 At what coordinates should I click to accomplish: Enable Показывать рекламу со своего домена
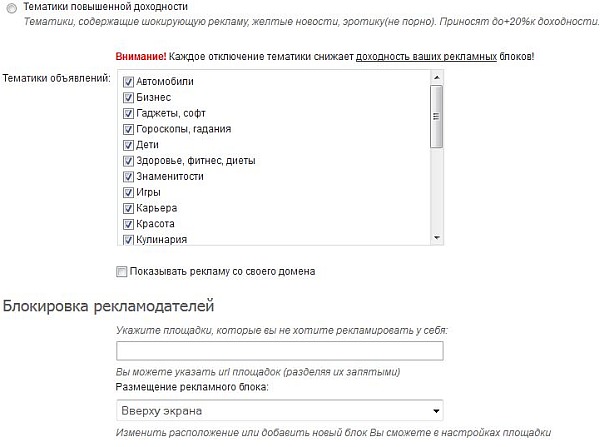(122, 271)
